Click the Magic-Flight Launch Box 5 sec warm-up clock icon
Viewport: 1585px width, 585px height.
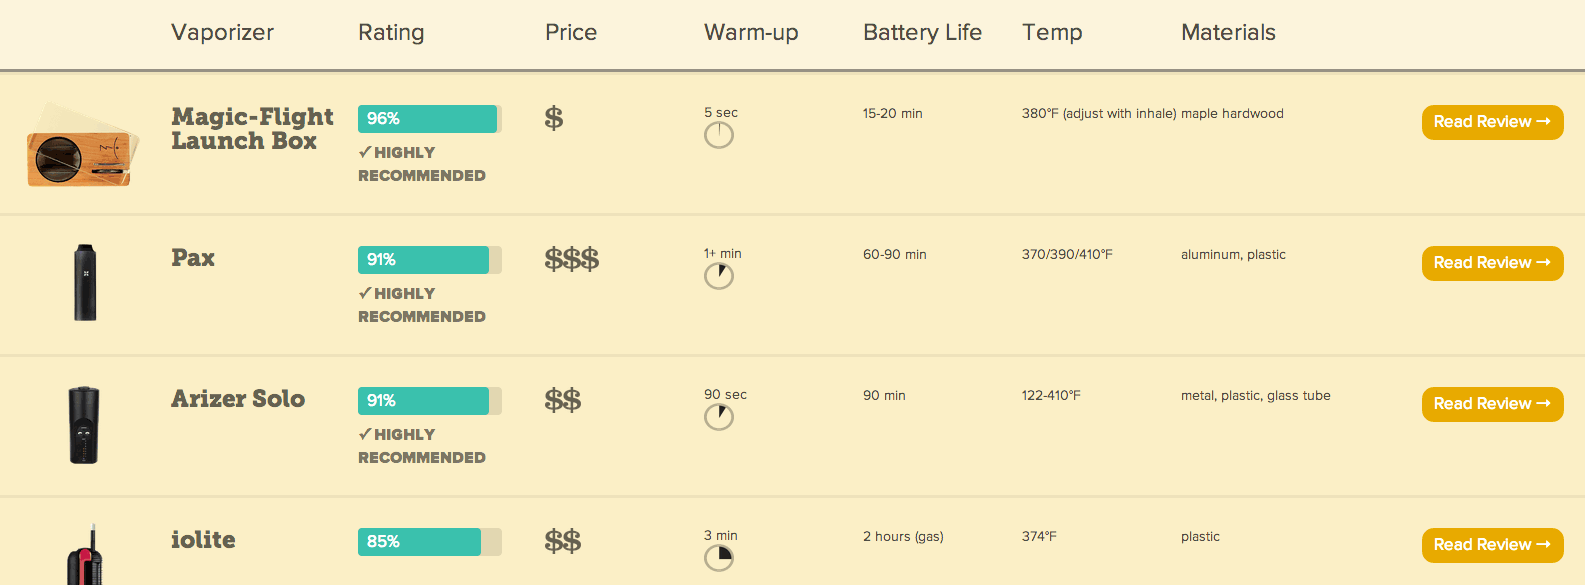point(718,135)
